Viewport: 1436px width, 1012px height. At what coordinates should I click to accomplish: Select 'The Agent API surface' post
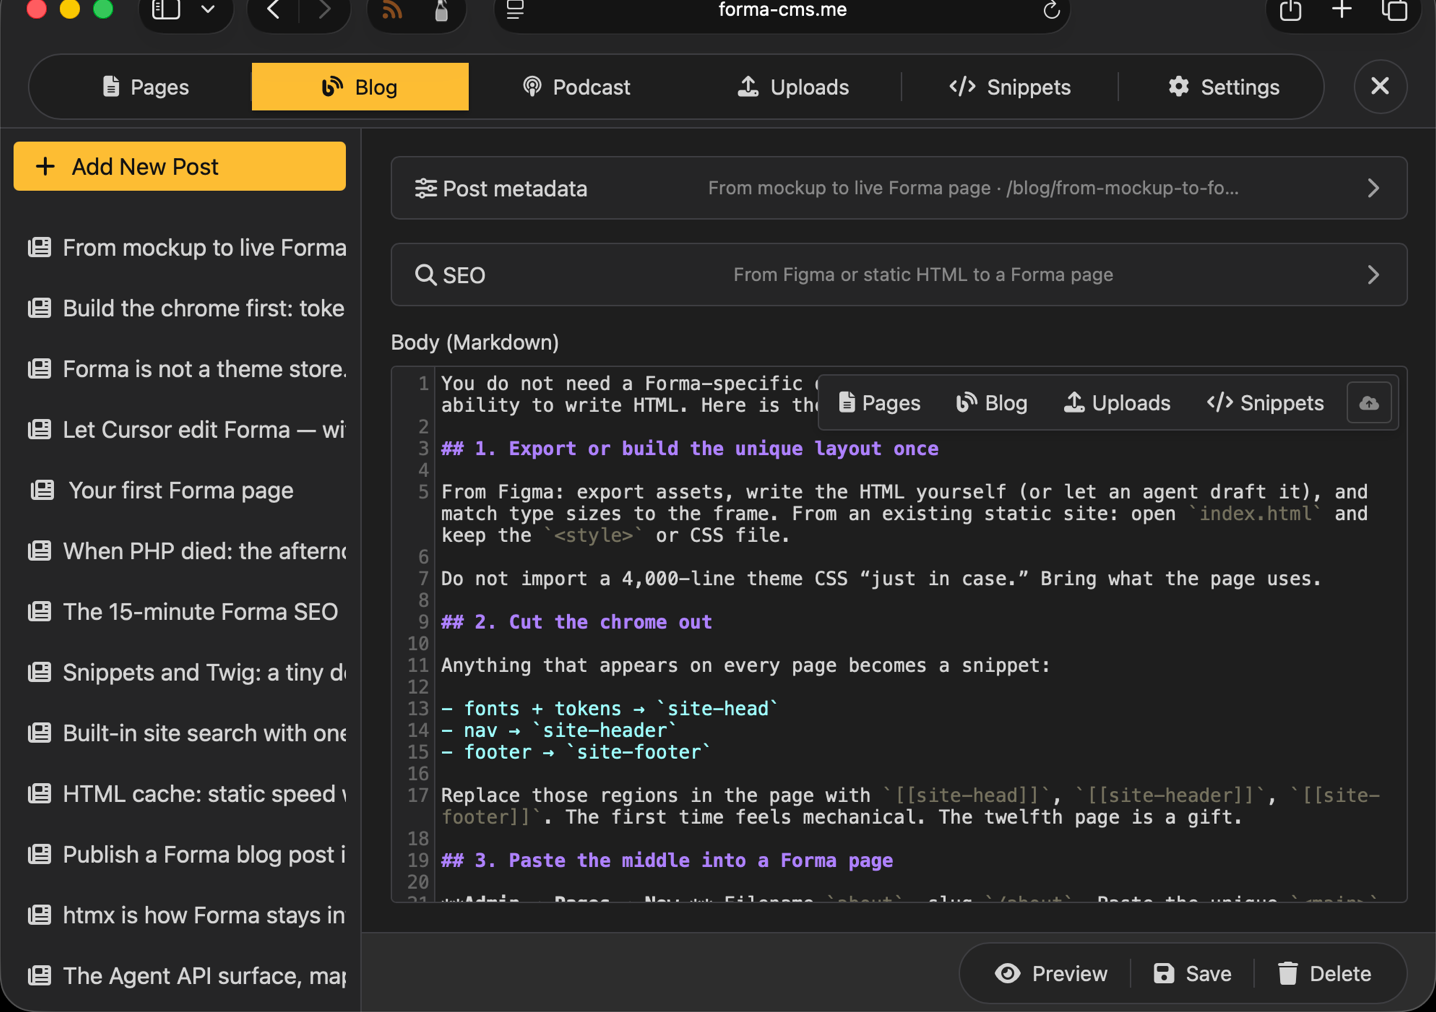click(187, 976)
